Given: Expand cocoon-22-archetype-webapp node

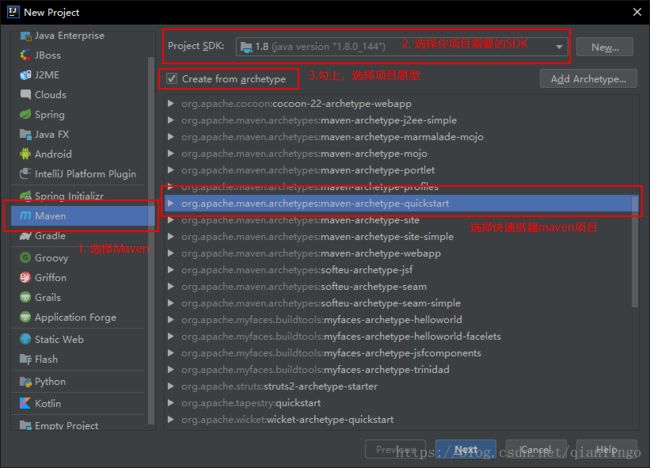Looking at the screenshot, I should pyautogui.click(x=170, y=104).
